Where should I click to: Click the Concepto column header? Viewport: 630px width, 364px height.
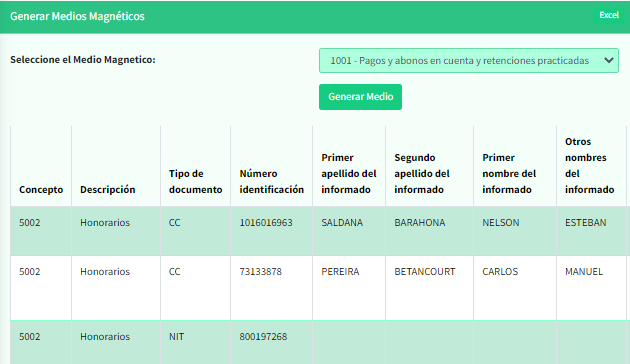click(x=41, y=190)
